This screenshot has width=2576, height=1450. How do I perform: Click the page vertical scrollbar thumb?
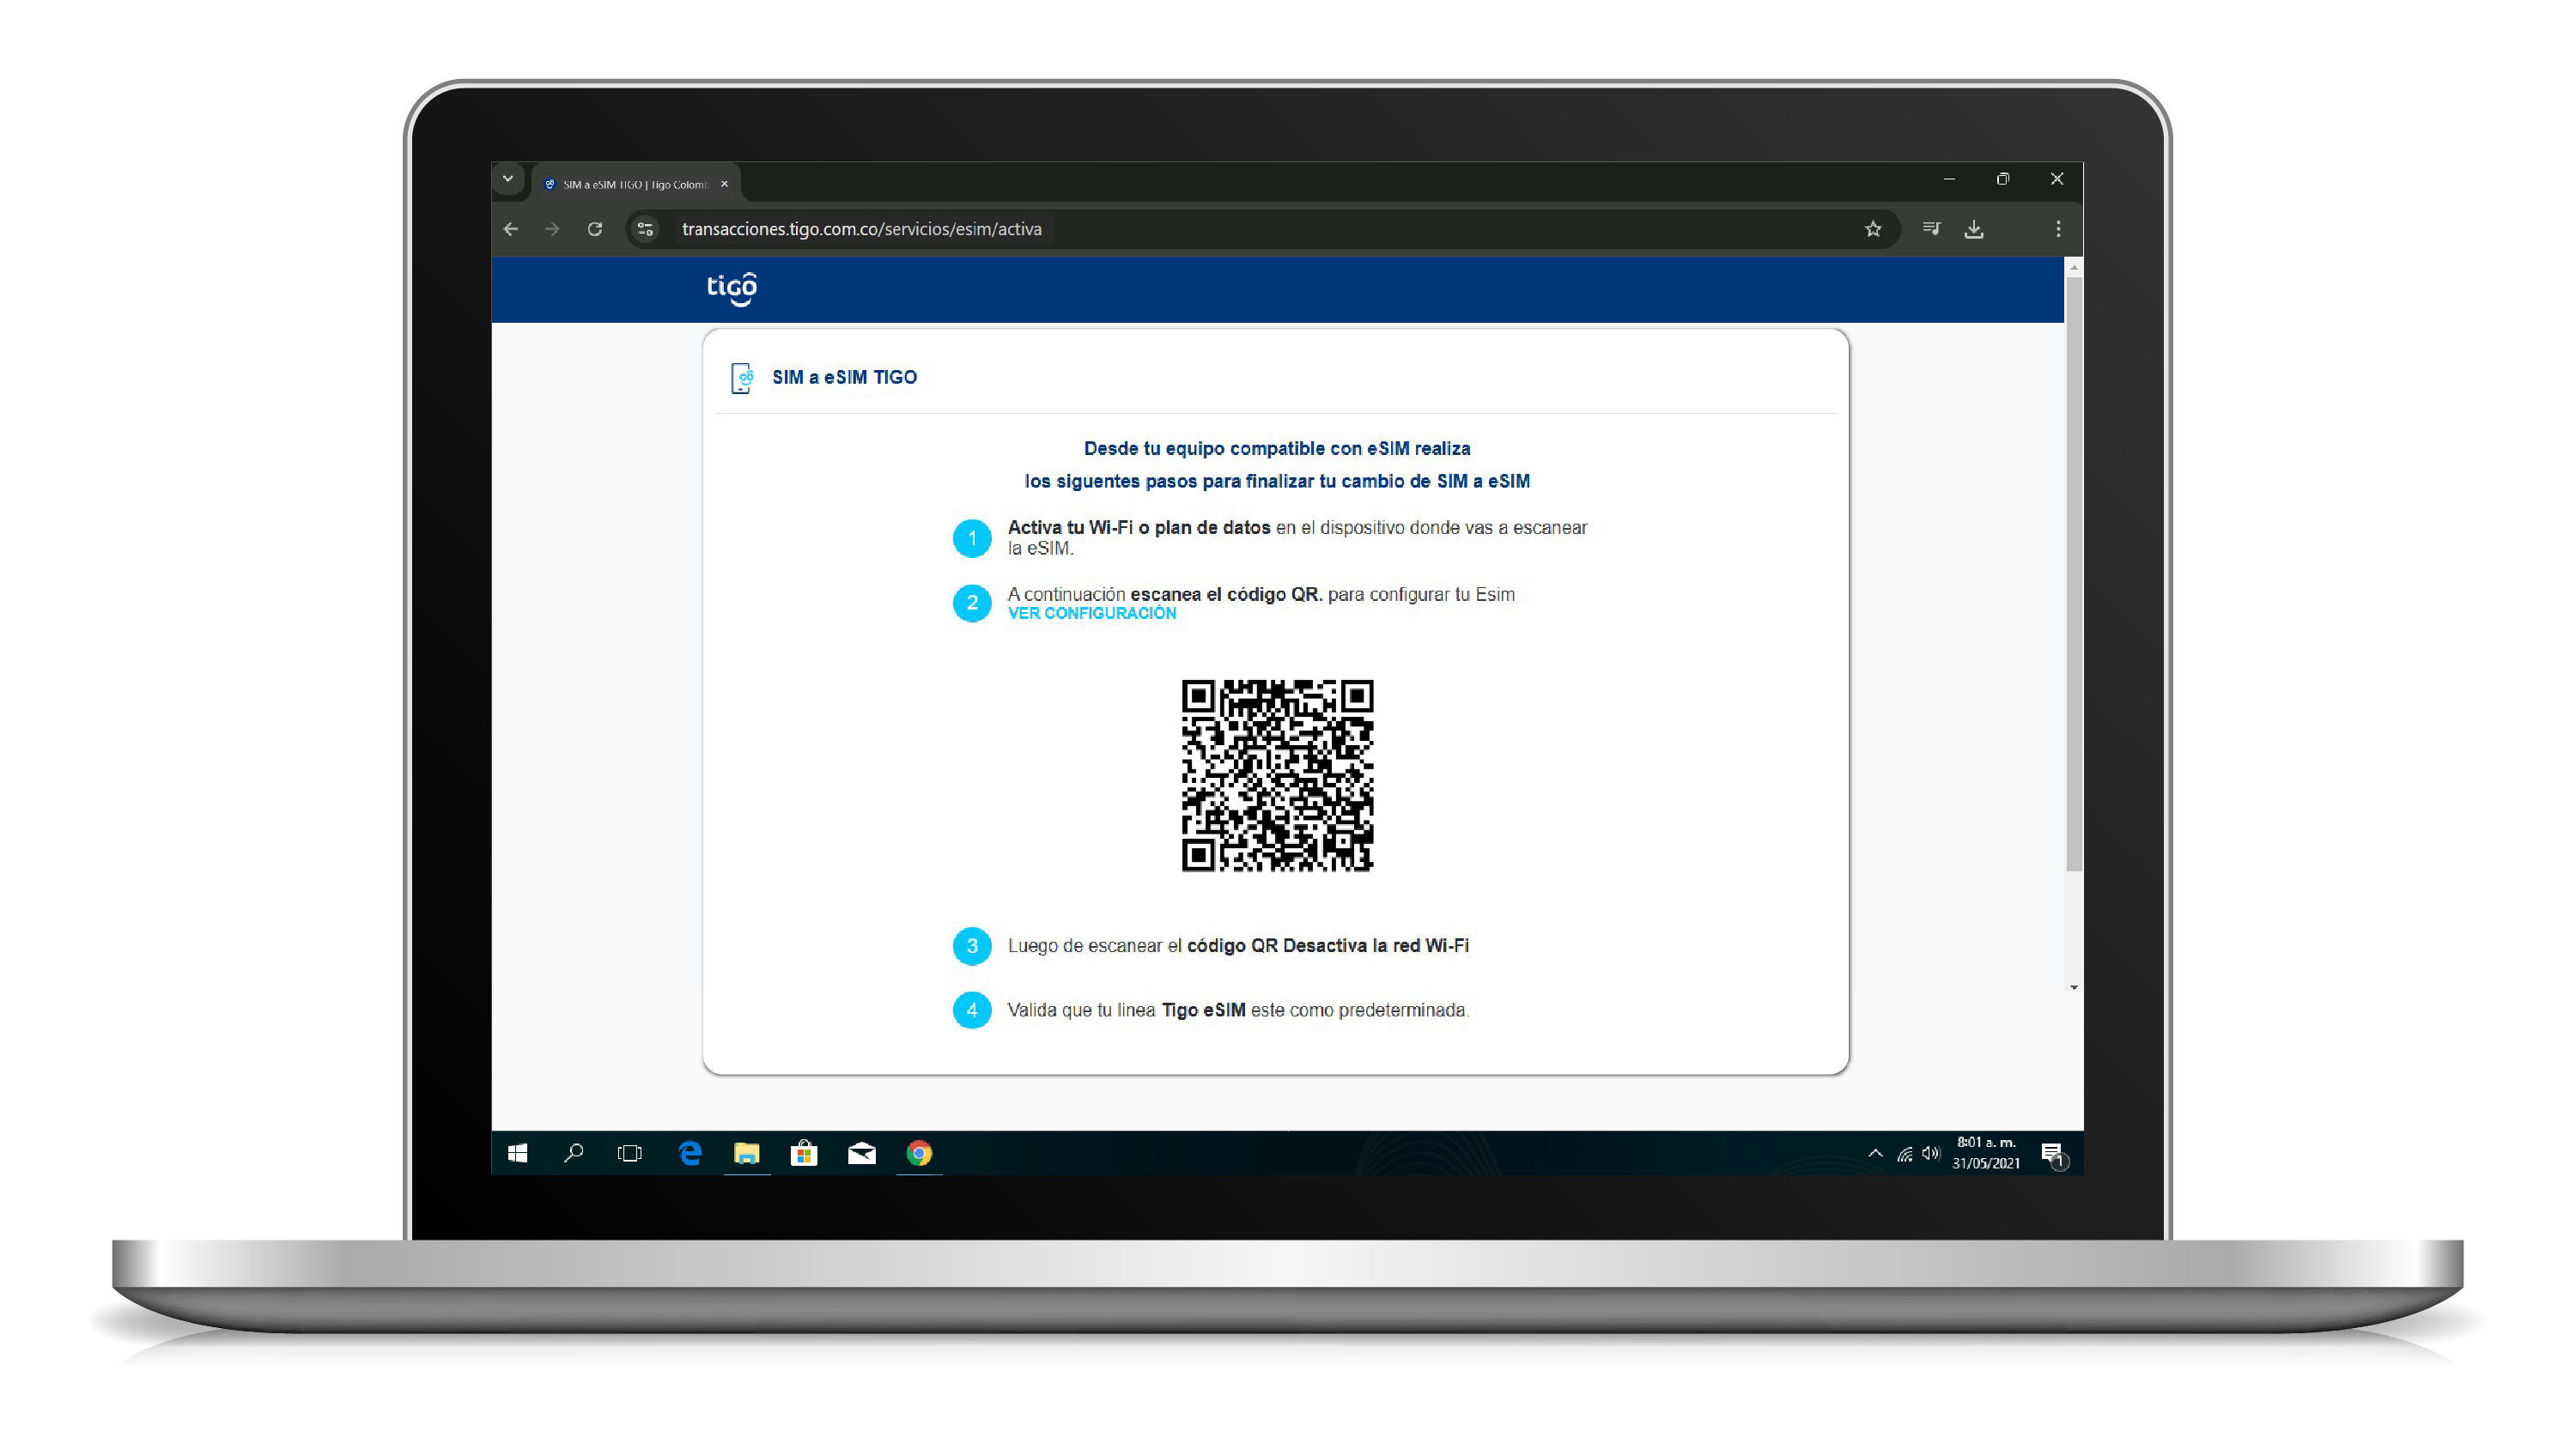click(x=2074, y=574)
